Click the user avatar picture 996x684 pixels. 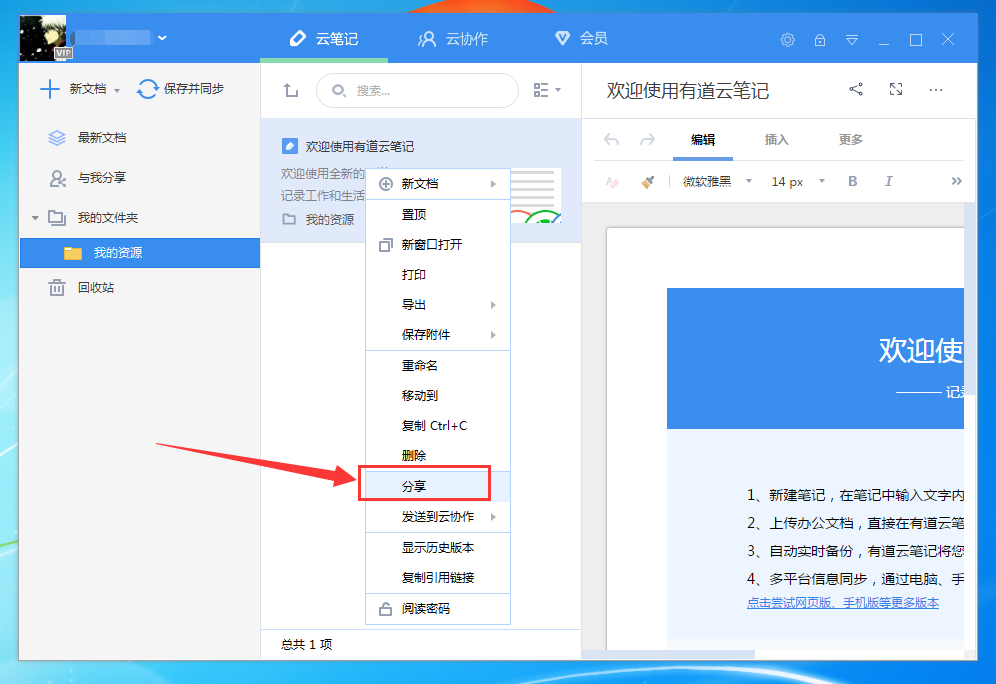(43, 38)
